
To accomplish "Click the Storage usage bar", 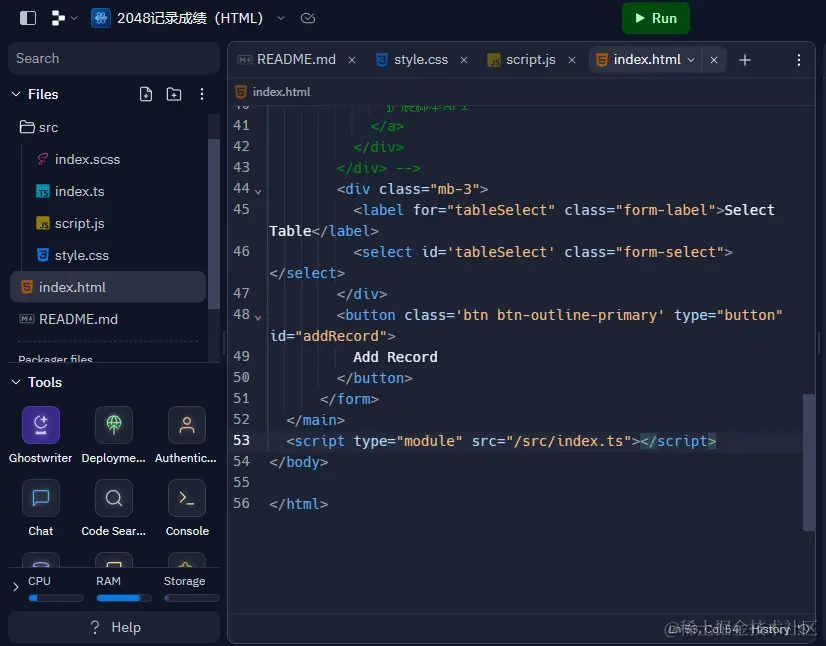I will 192,598.
